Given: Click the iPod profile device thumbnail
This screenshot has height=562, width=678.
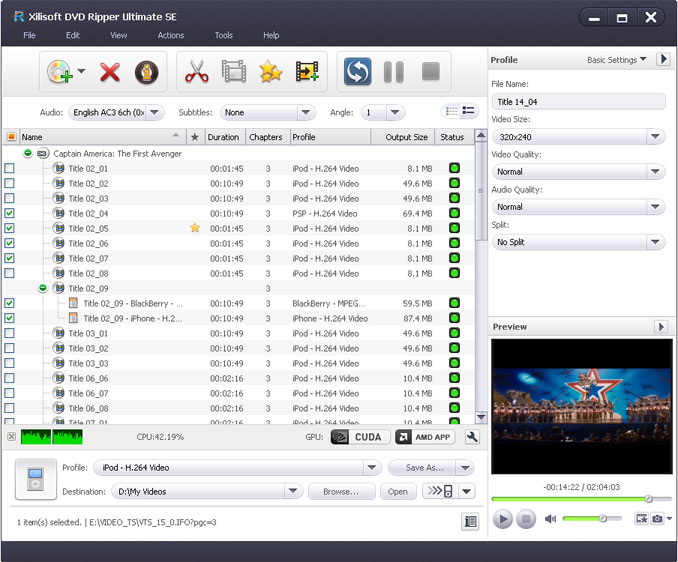Looking at the screenshot, I should pos(36,479).
